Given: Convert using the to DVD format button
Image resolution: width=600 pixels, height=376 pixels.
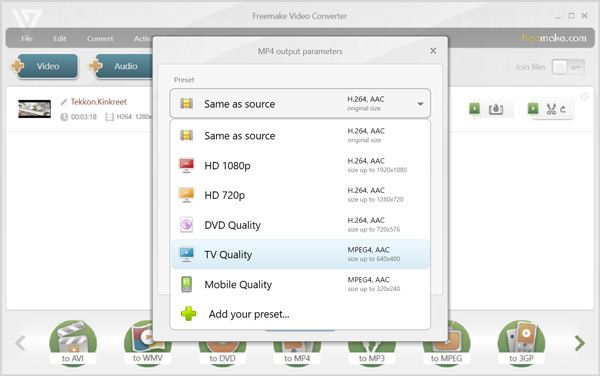Looking at the screenshot, I should tap(222, 355).
